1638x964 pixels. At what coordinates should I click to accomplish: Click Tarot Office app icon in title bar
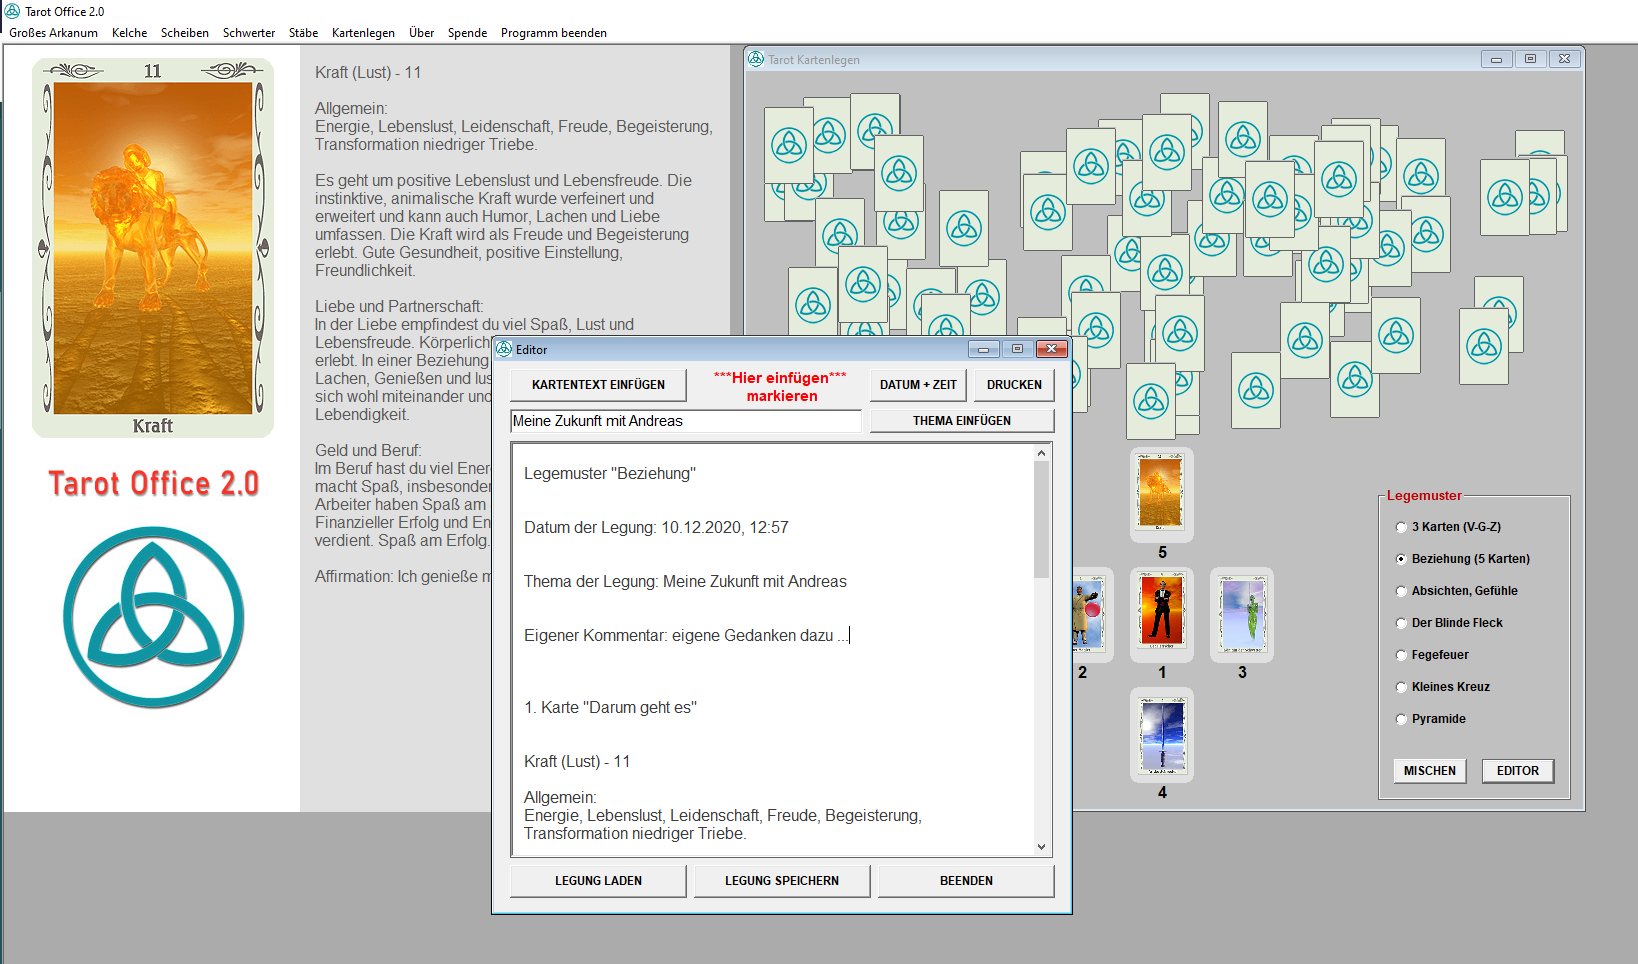12,11
